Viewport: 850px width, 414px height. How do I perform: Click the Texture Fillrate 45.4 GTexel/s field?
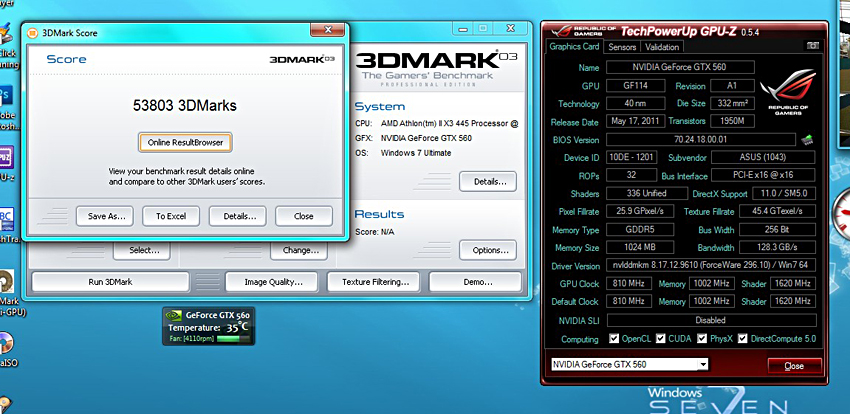click(x=777, y=211)
